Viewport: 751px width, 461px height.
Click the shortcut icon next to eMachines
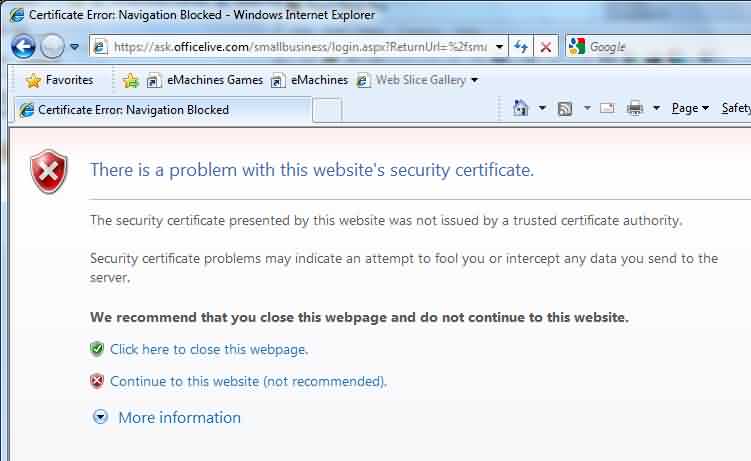pyautogui.click(x=278, y=80)
